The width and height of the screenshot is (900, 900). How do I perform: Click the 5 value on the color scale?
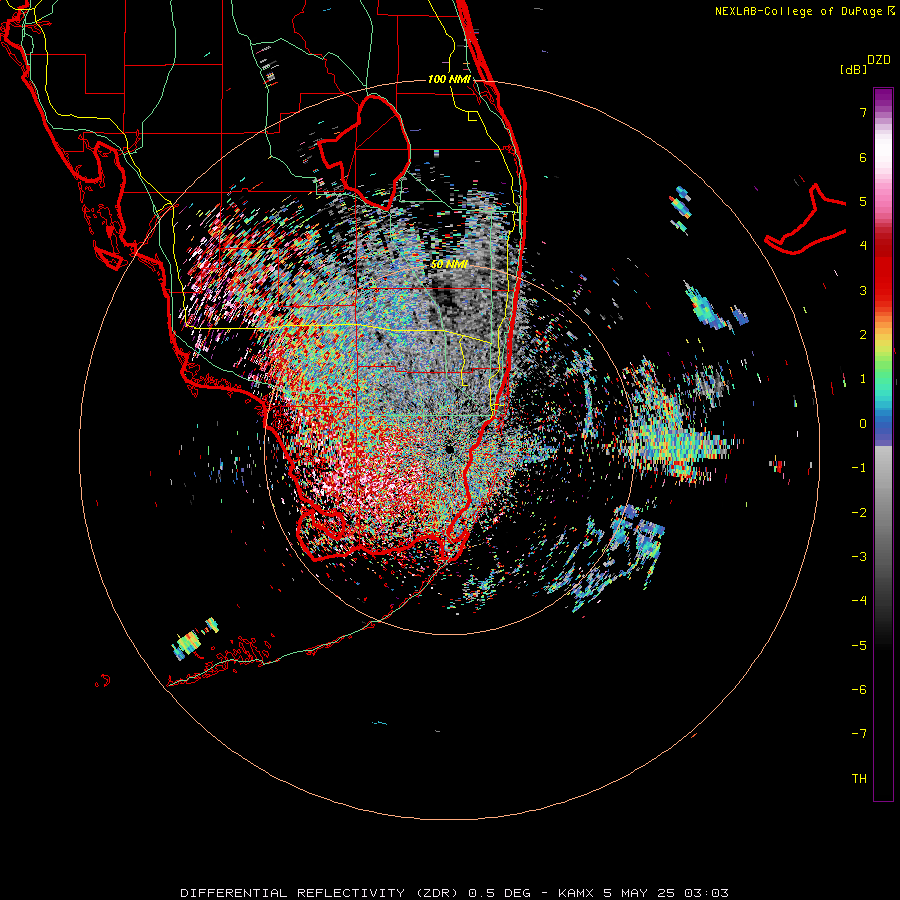coord(863,201)
